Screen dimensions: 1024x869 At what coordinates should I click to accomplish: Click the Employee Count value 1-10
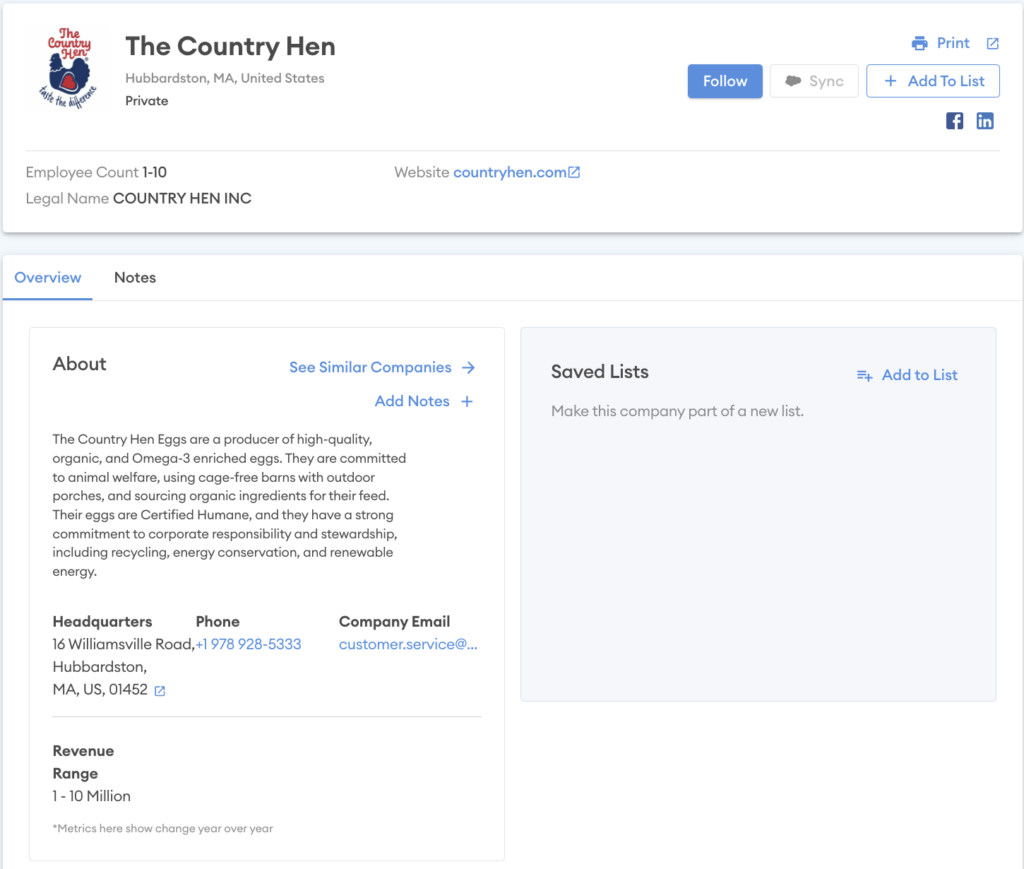[x=155, y=172]
